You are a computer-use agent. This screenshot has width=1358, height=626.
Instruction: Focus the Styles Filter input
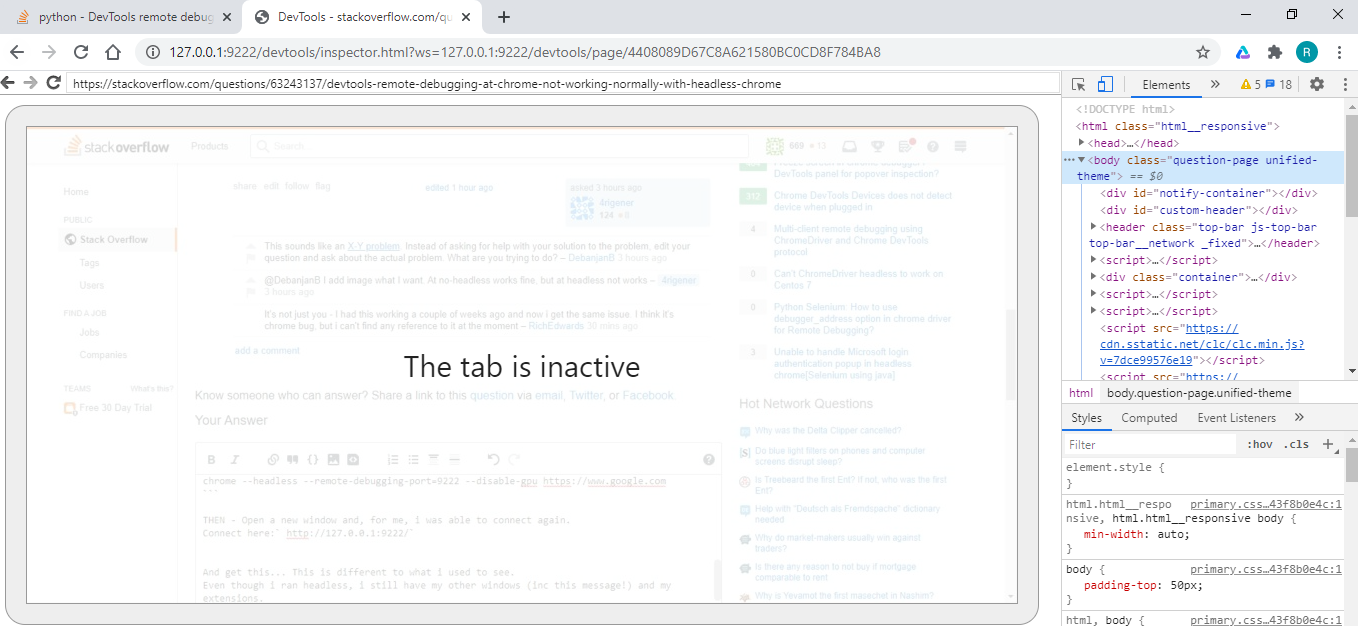tap(1150, 444)
